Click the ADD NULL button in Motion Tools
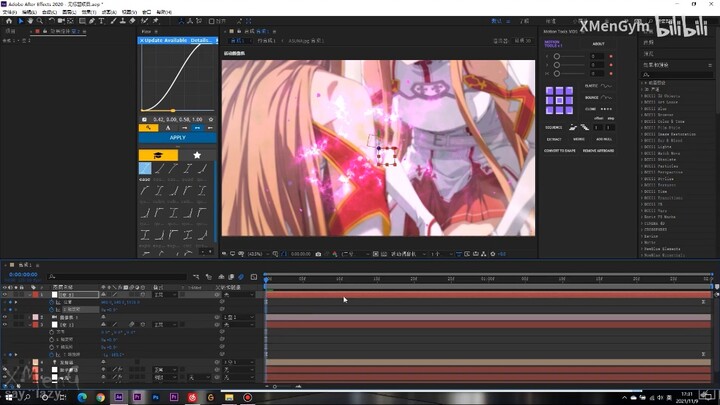 coord(604,139)
